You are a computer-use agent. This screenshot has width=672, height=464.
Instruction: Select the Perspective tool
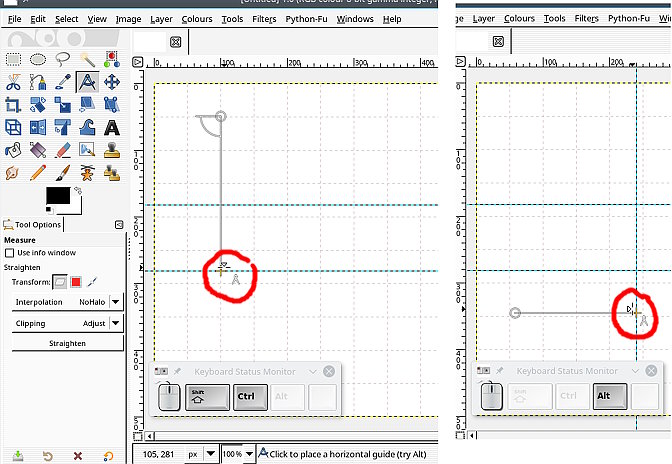[x=111, y=105]
